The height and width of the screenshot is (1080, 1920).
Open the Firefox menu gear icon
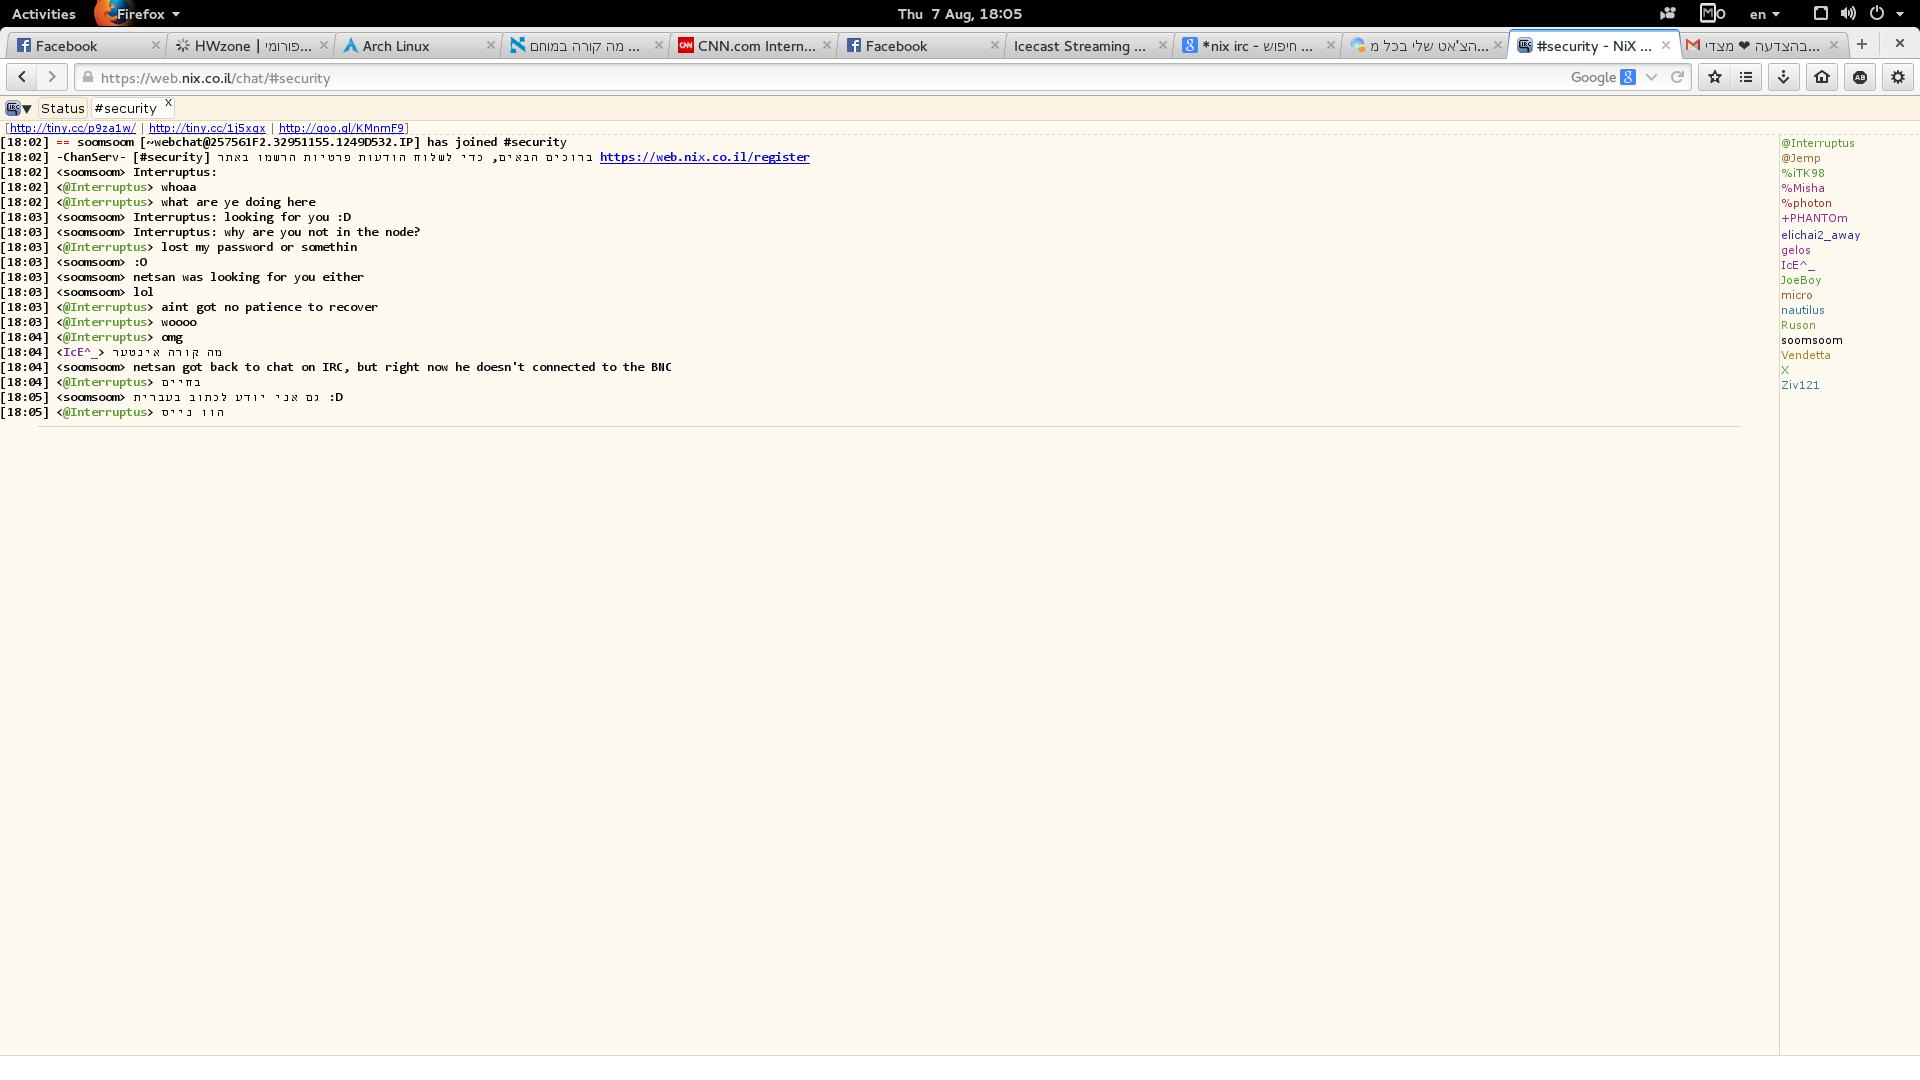click(x=1898, y=77)
